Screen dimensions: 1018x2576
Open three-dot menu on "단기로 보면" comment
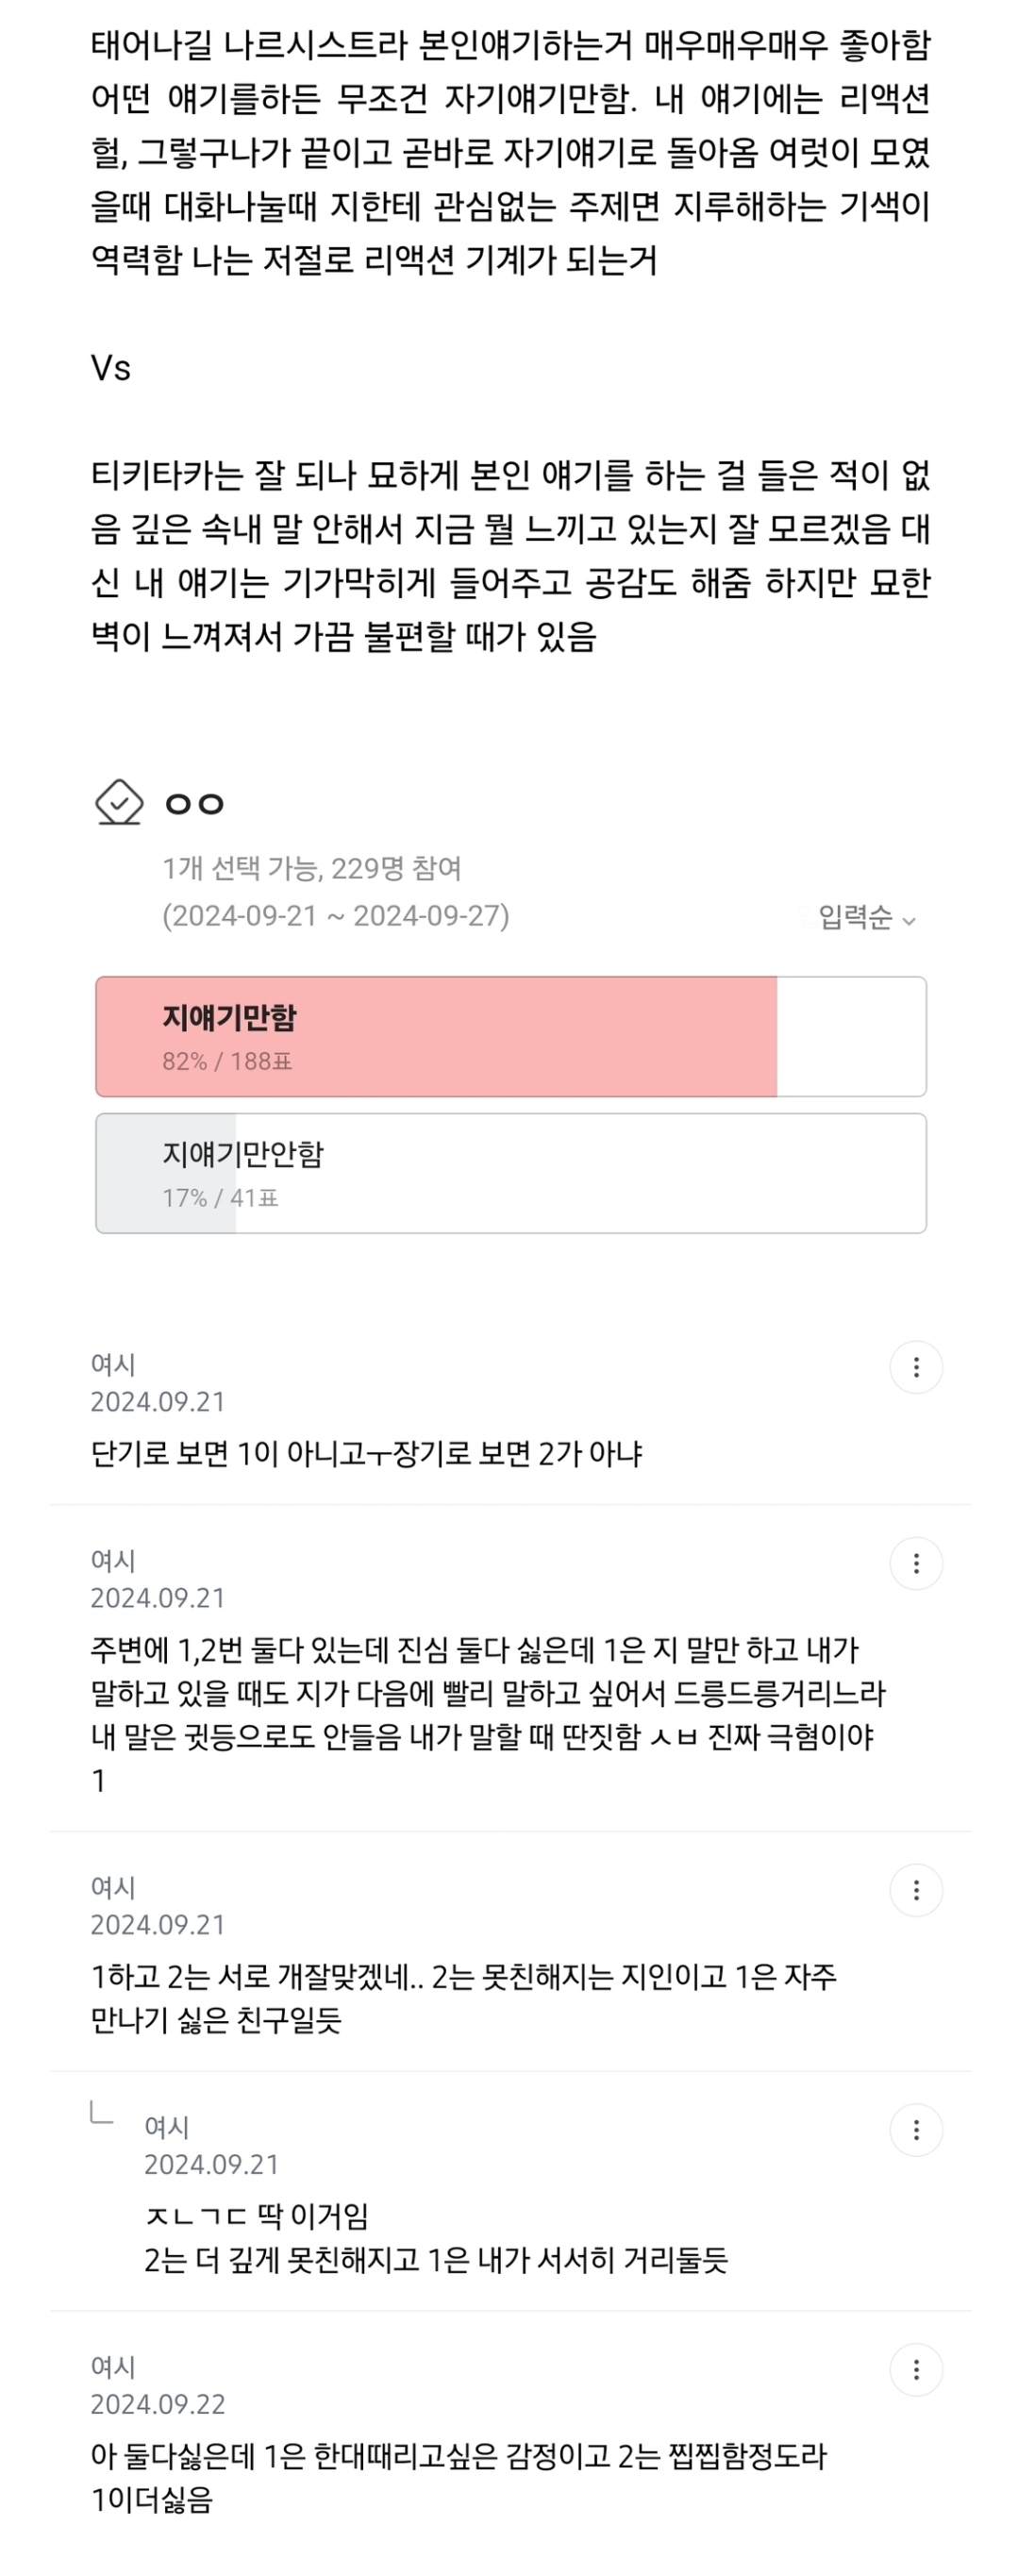click(x=915, y=1367)
